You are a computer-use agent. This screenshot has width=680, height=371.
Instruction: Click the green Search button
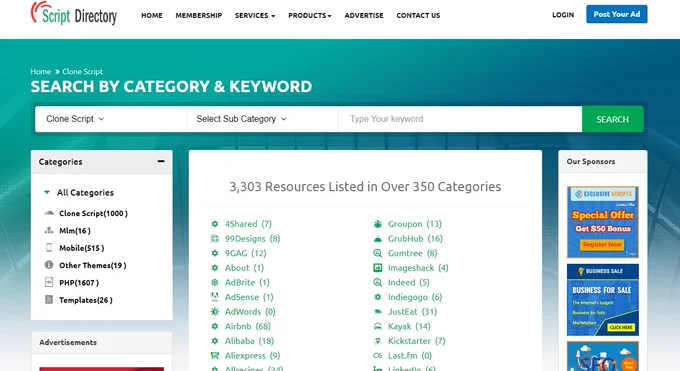point(612,119)
